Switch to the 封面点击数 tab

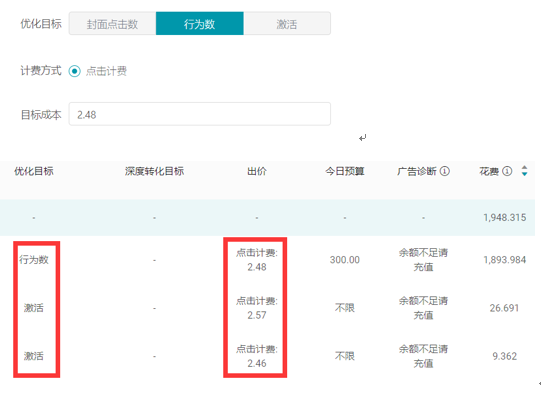pos(112,24)
